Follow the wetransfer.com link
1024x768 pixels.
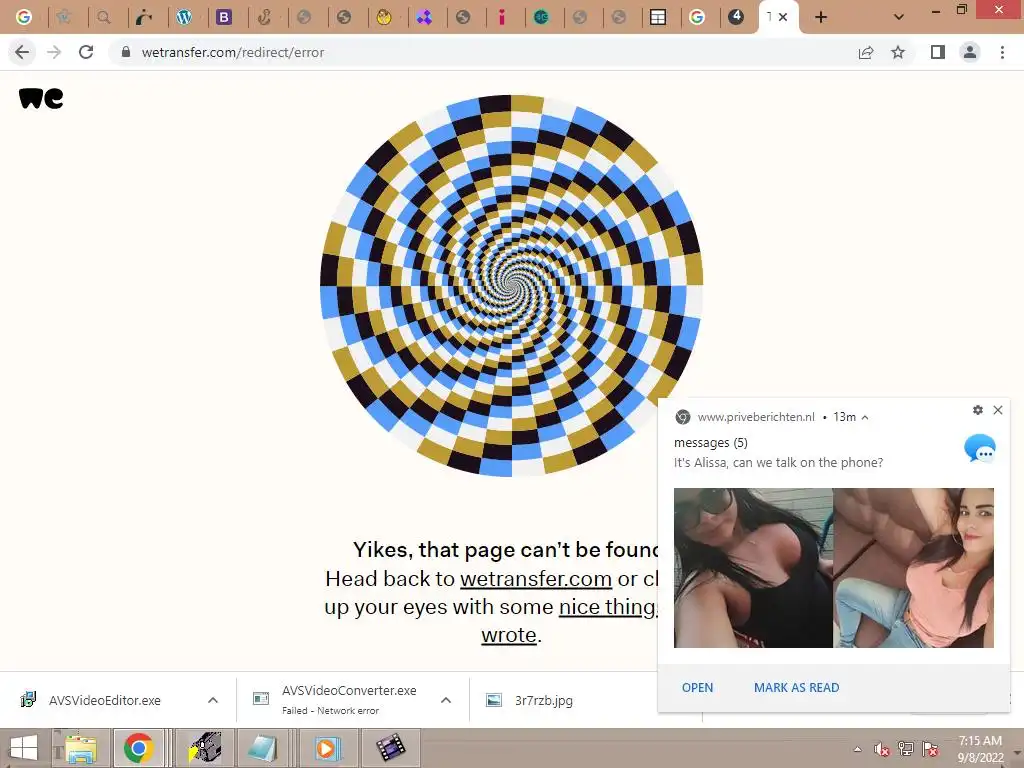tap(536, 579)
